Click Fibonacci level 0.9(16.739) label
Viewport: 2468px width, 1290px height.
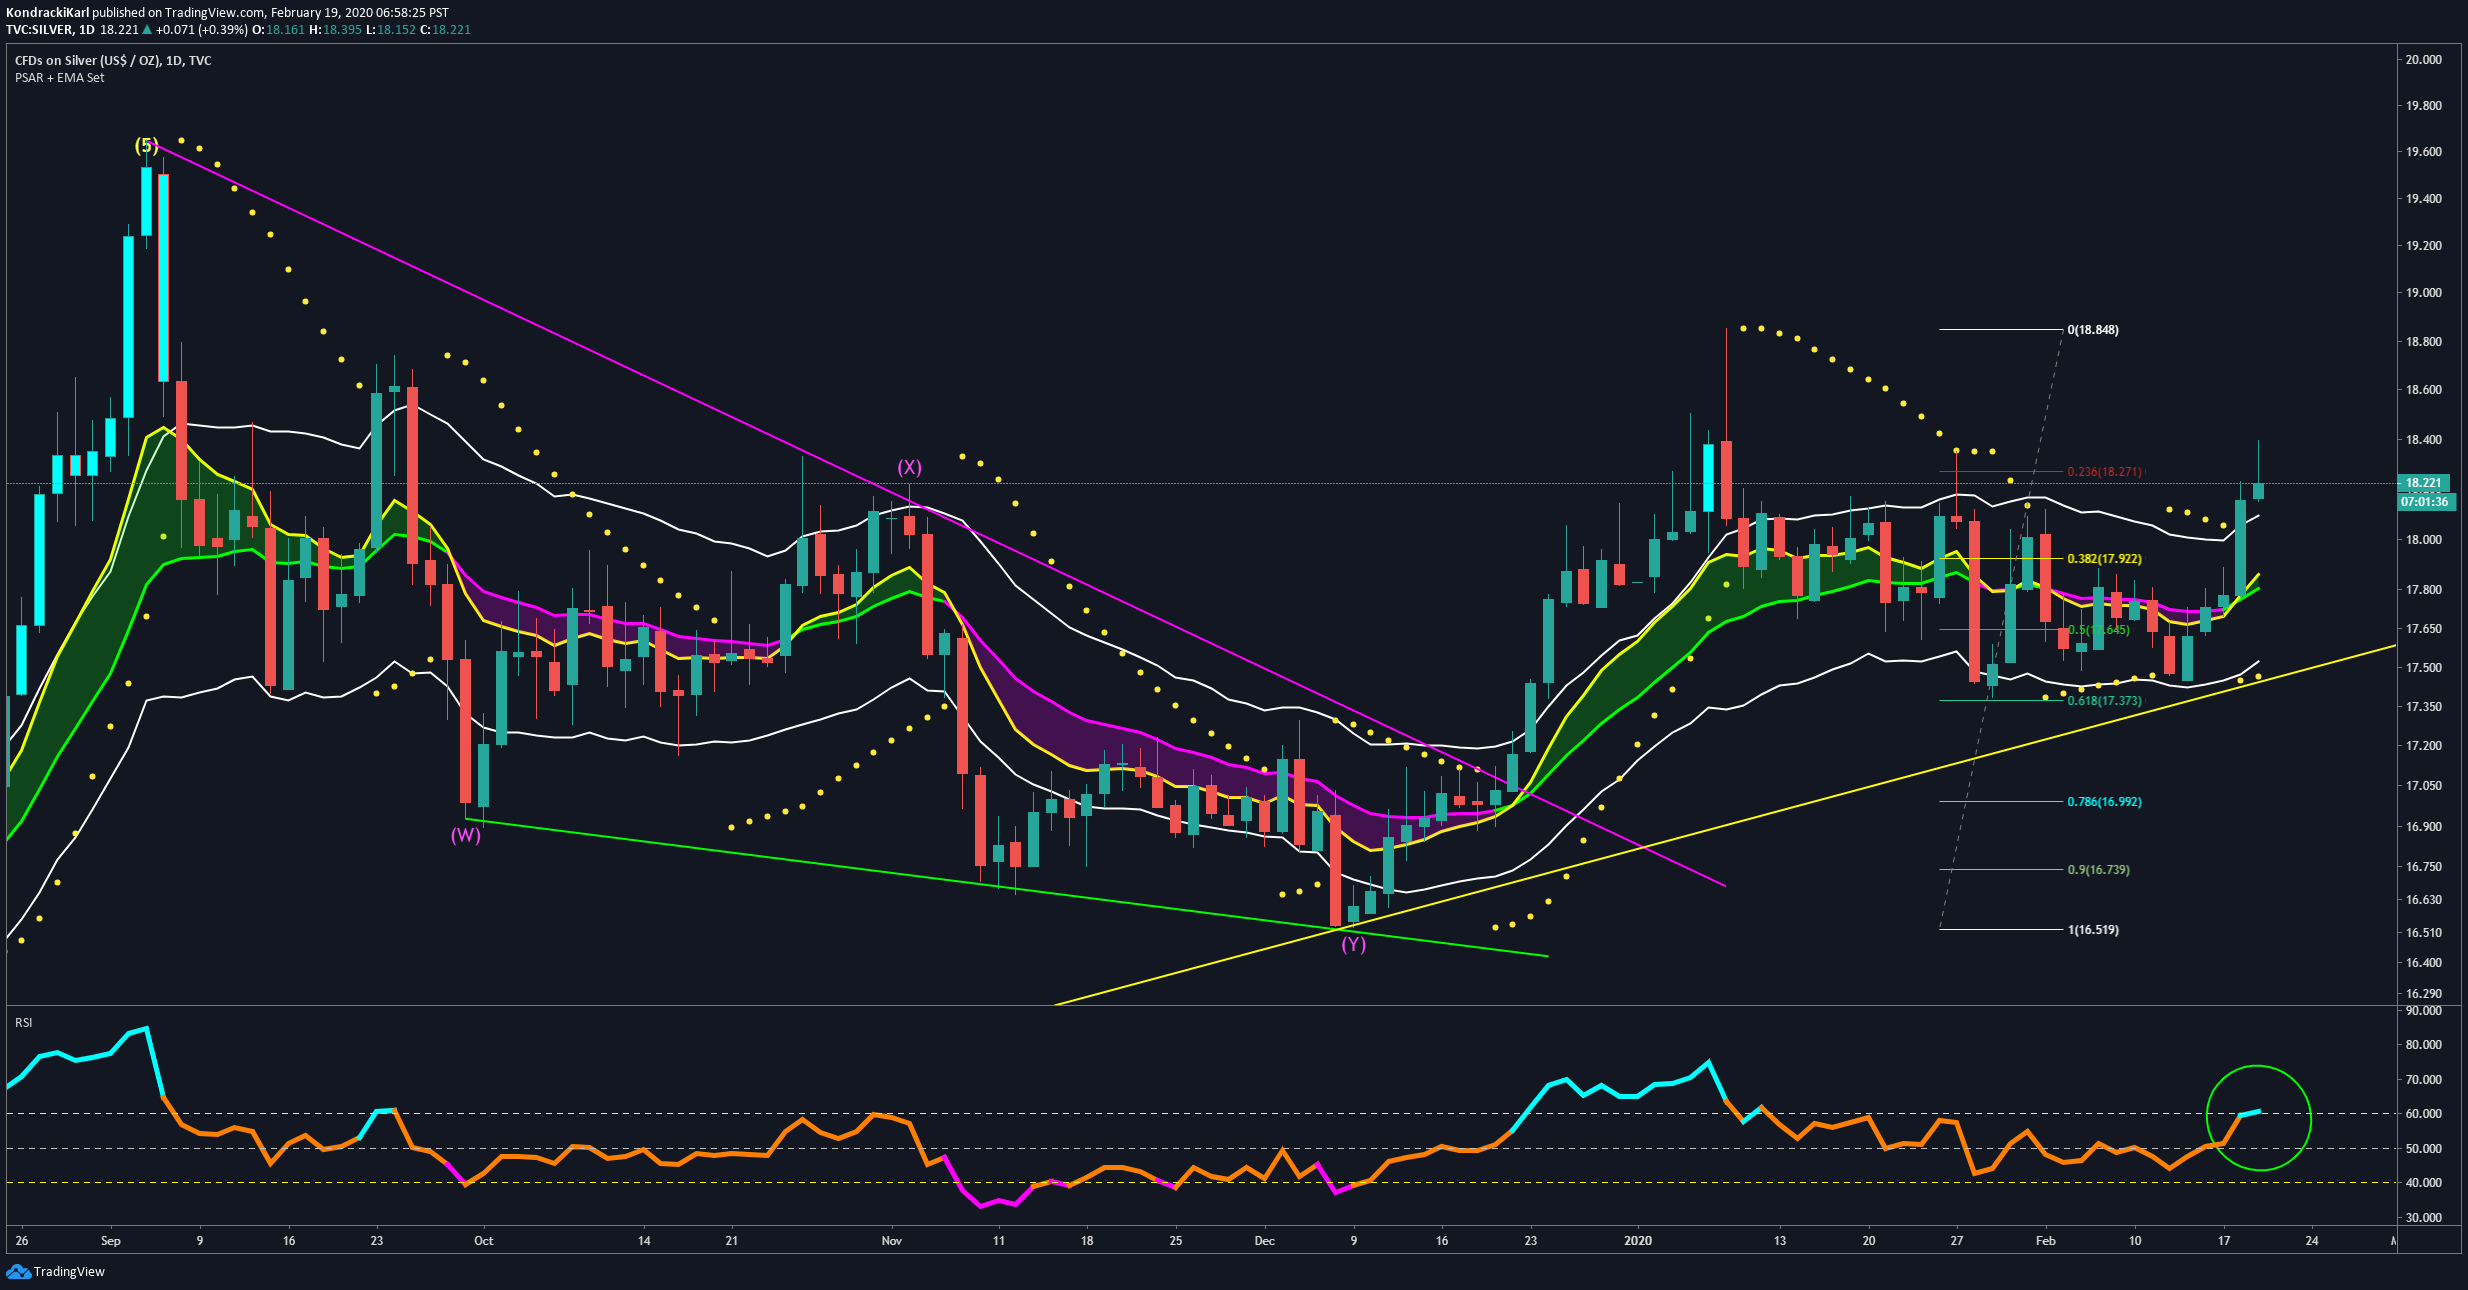pos(2099,870)
